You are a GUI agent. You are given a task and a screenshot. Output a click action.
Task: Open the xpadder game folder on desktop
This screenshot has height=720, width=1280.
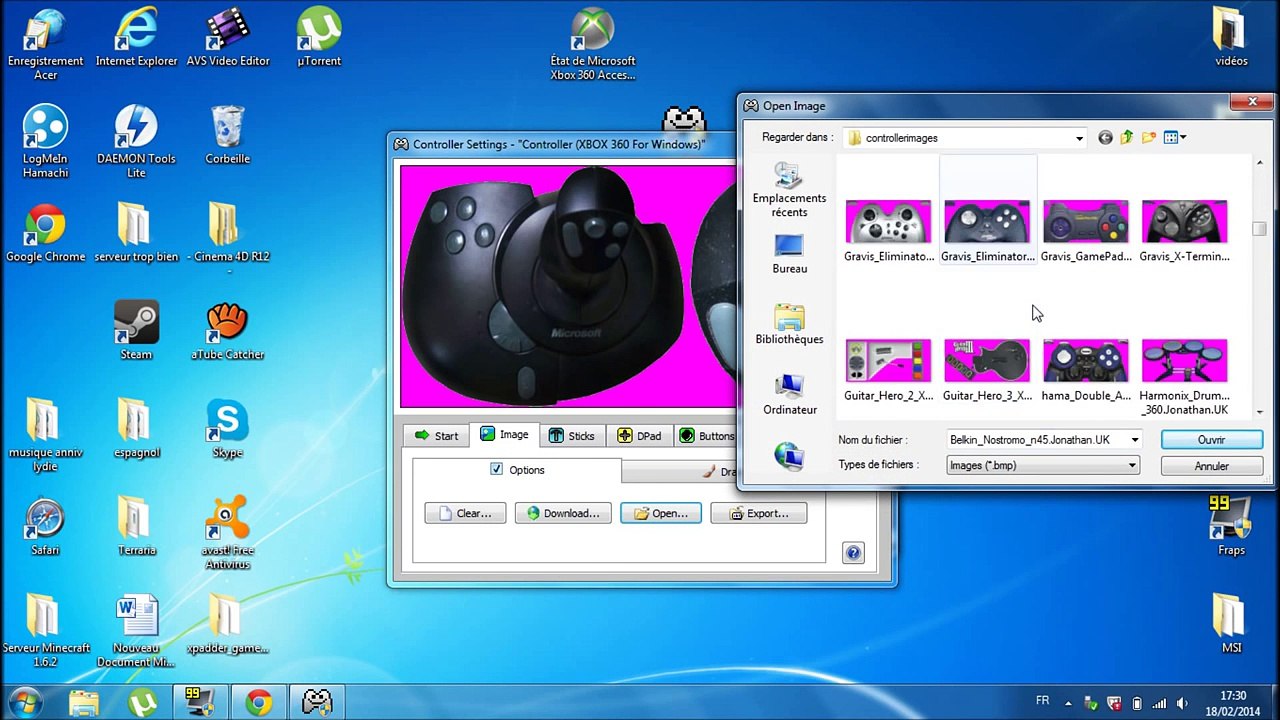(x=227, y=625)
